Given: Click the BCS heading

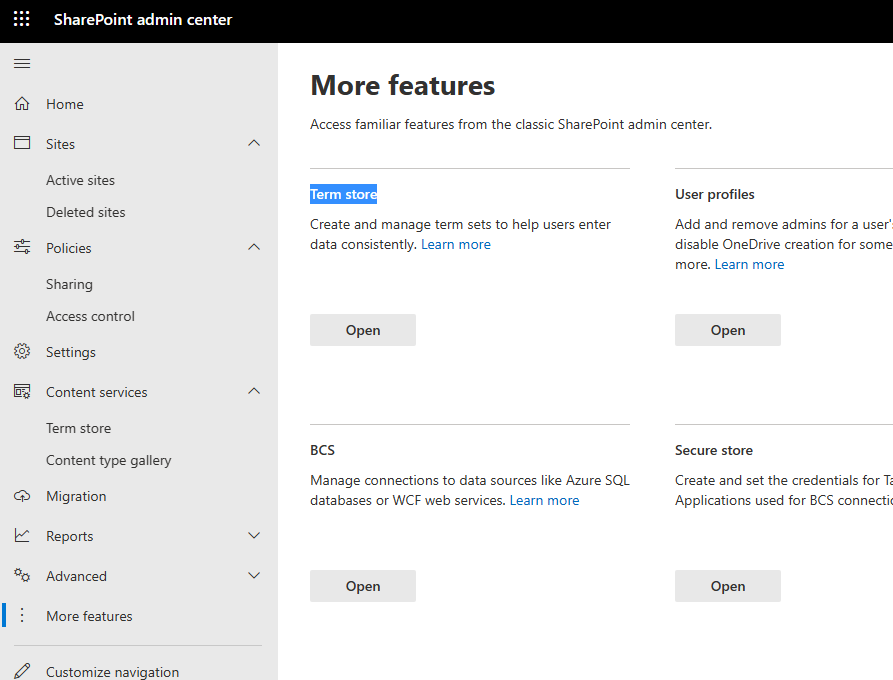Looking at the screenshot, I should point(322,450).
